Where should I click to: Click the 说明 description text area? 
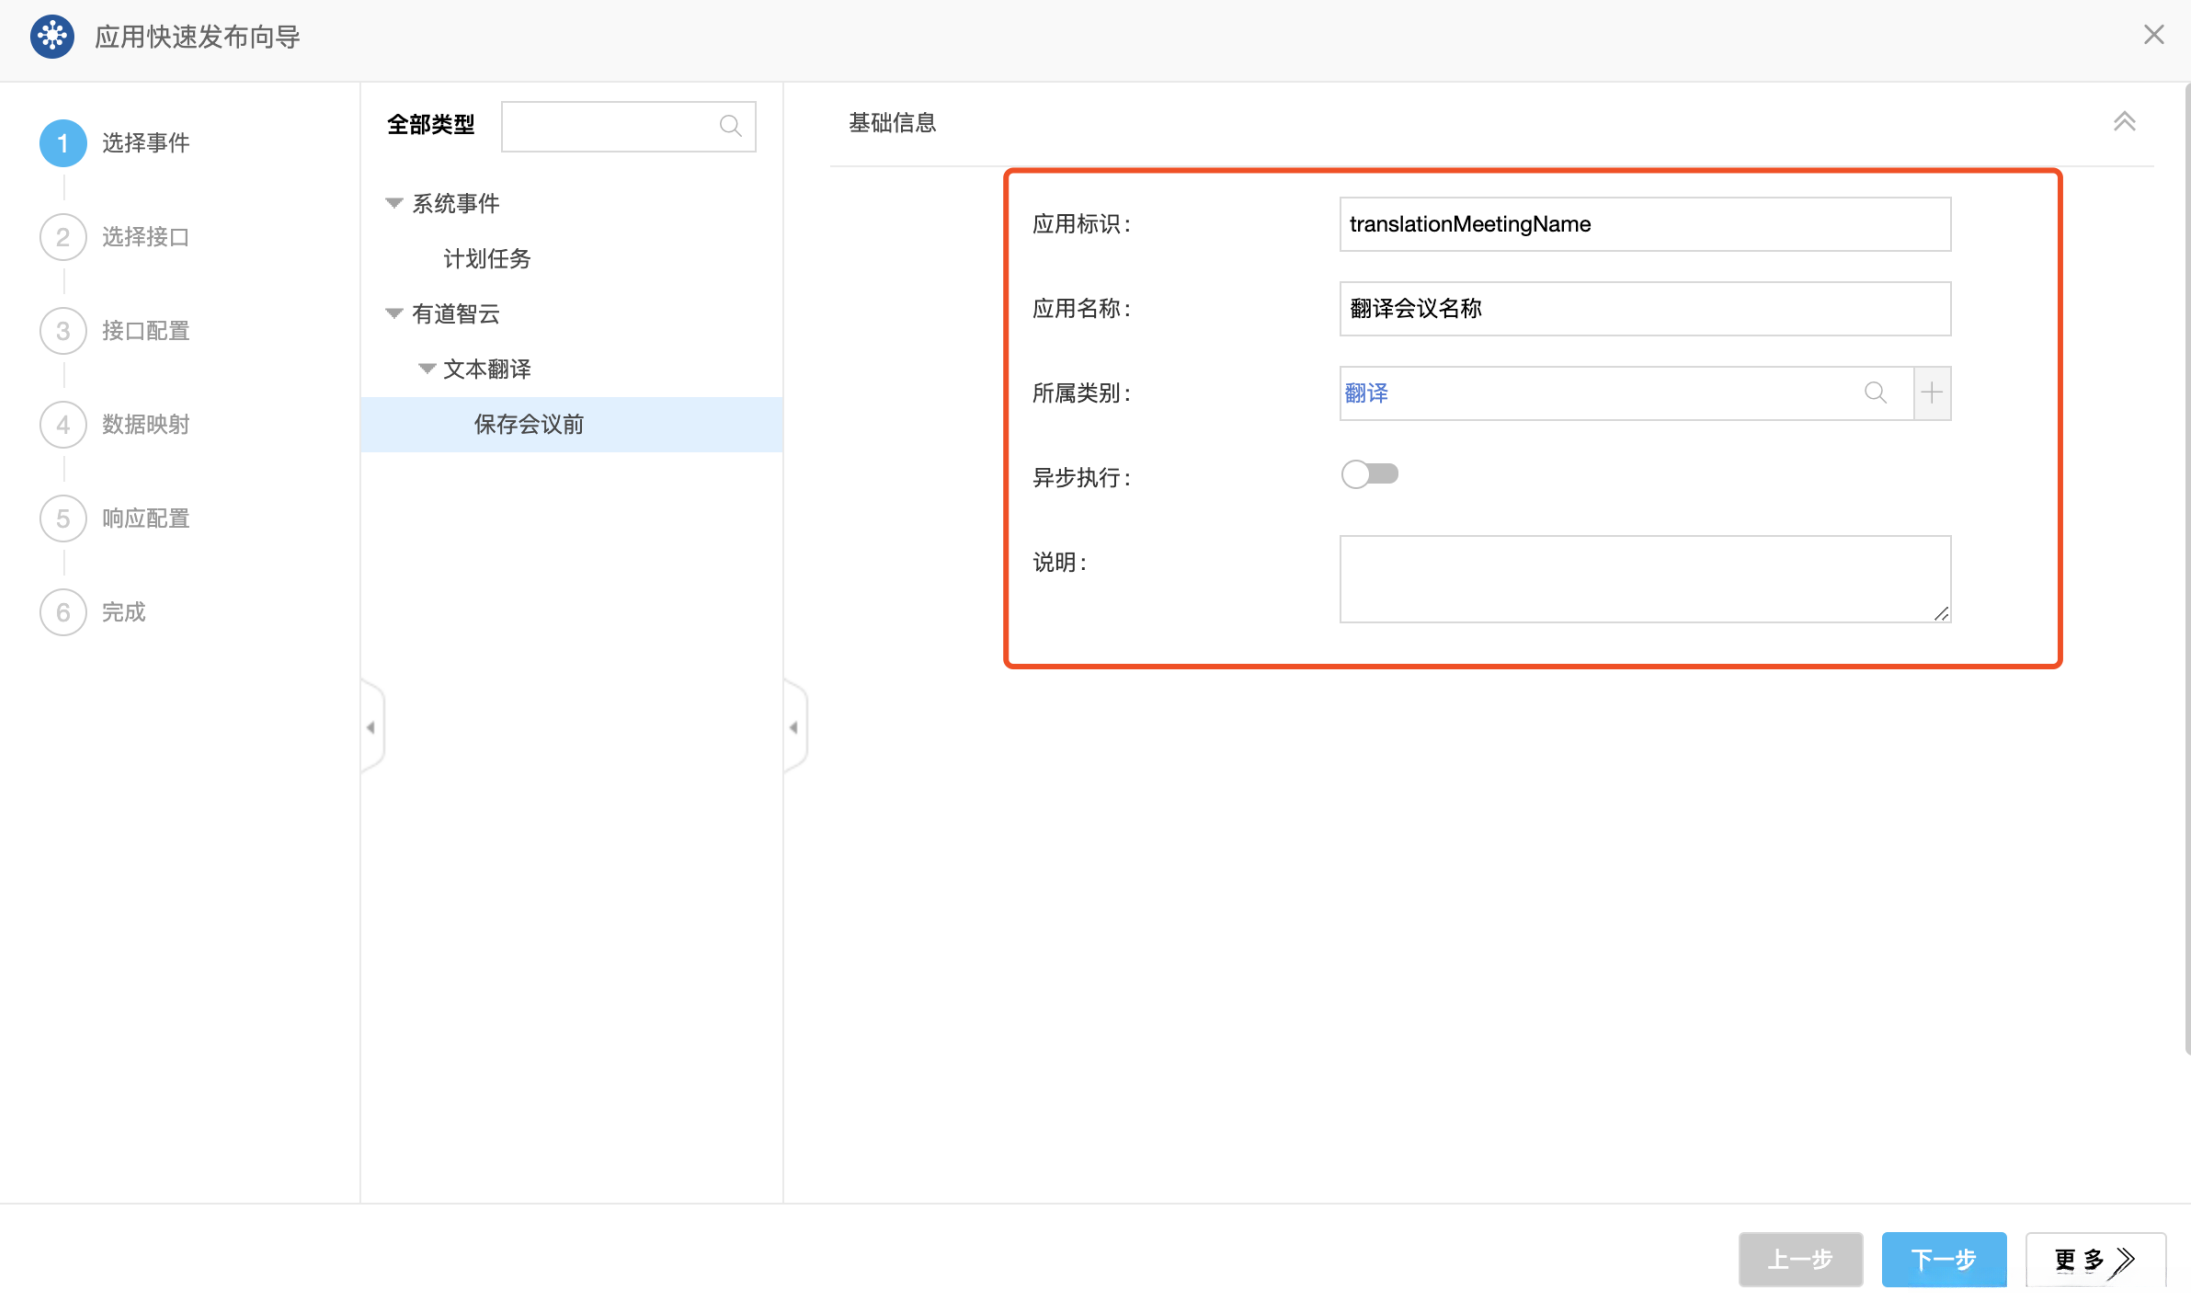[x=1644, y=579]
